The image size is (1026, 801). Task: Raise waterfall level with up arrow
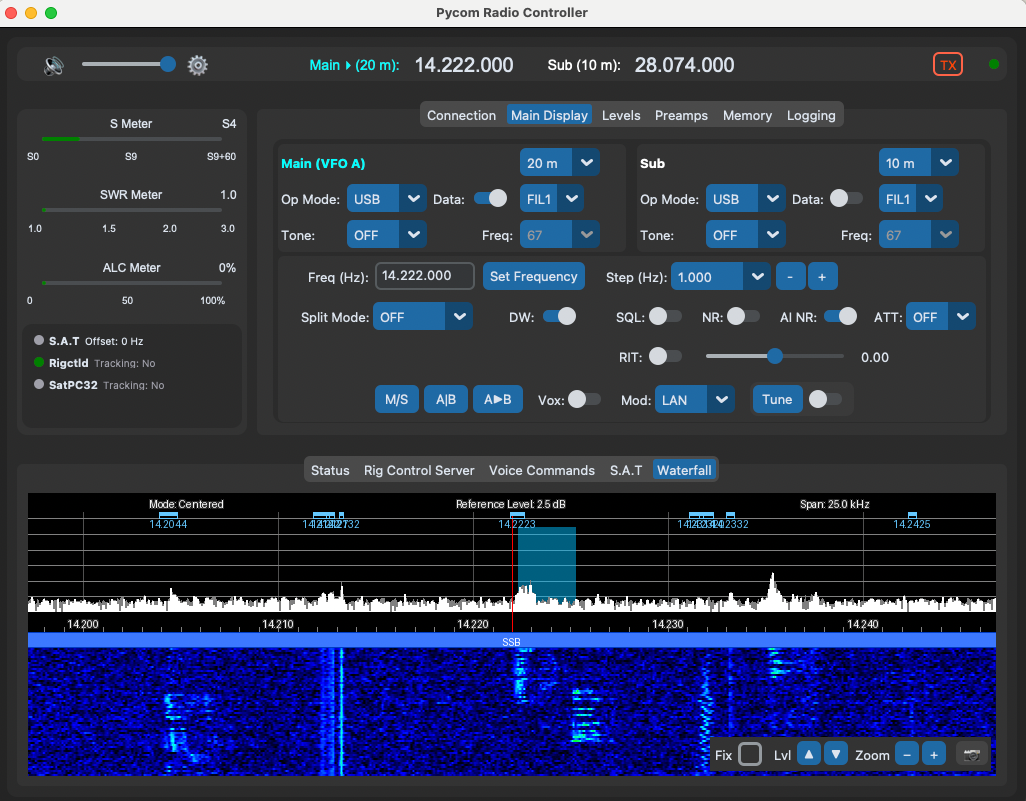tap(809, 755)
